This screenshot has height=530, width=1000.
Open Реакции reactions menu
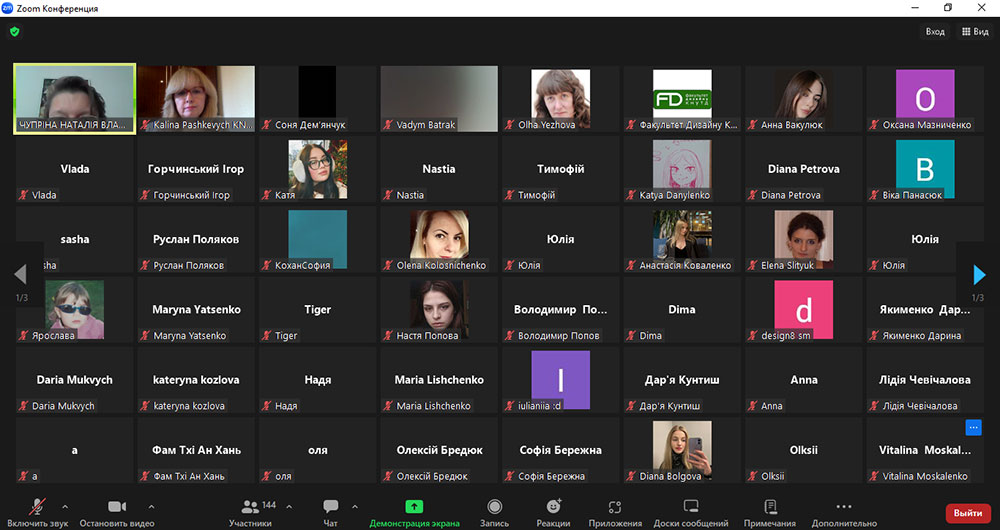[553, 512]
